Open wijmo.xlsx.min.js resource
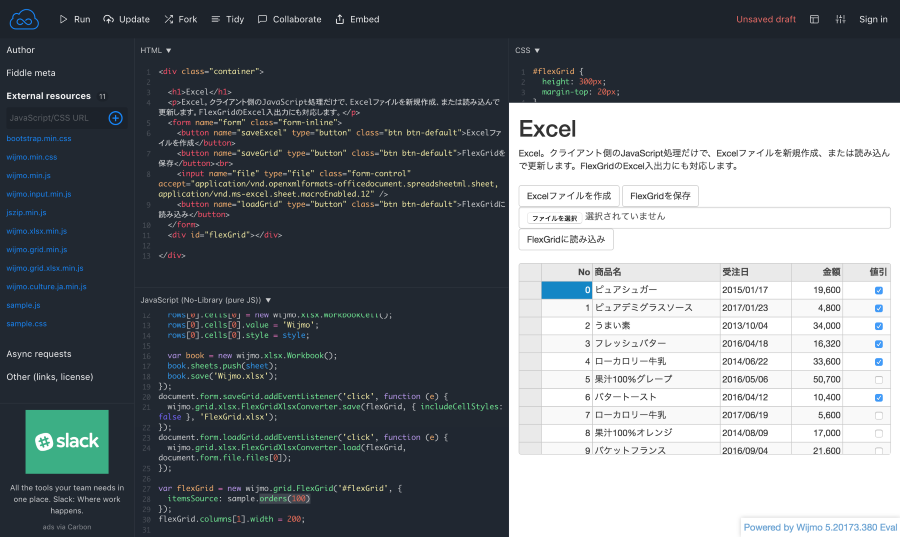Screen dimensions: 900x537 pyautogui.click(x=37, y=231)
